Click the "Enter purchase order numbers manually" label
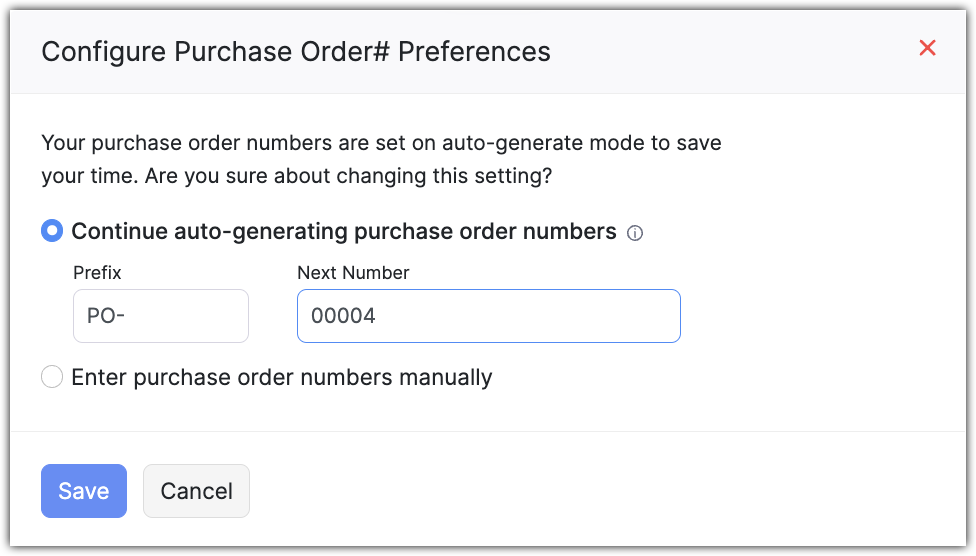The image size is (976, 556). tap(281, 377)
